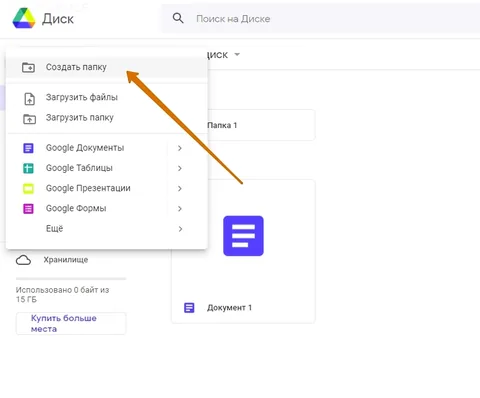480x398 pixels.
Task: Click the file upload icon
Action: tap(29, 99)
